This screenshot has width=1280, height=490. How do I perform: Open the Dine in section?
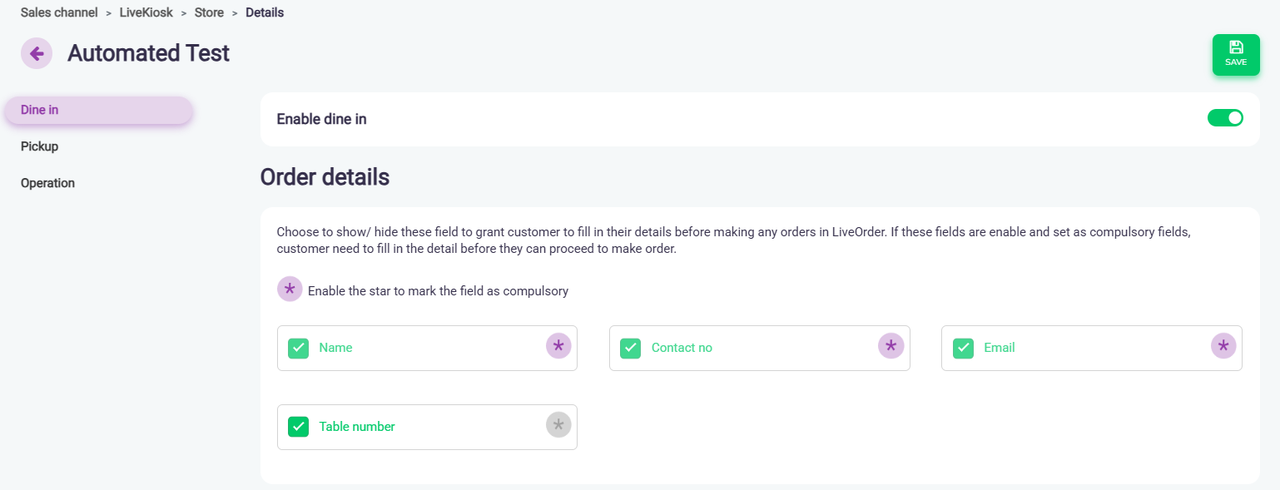pyautogui.click(x=40, y=110)
